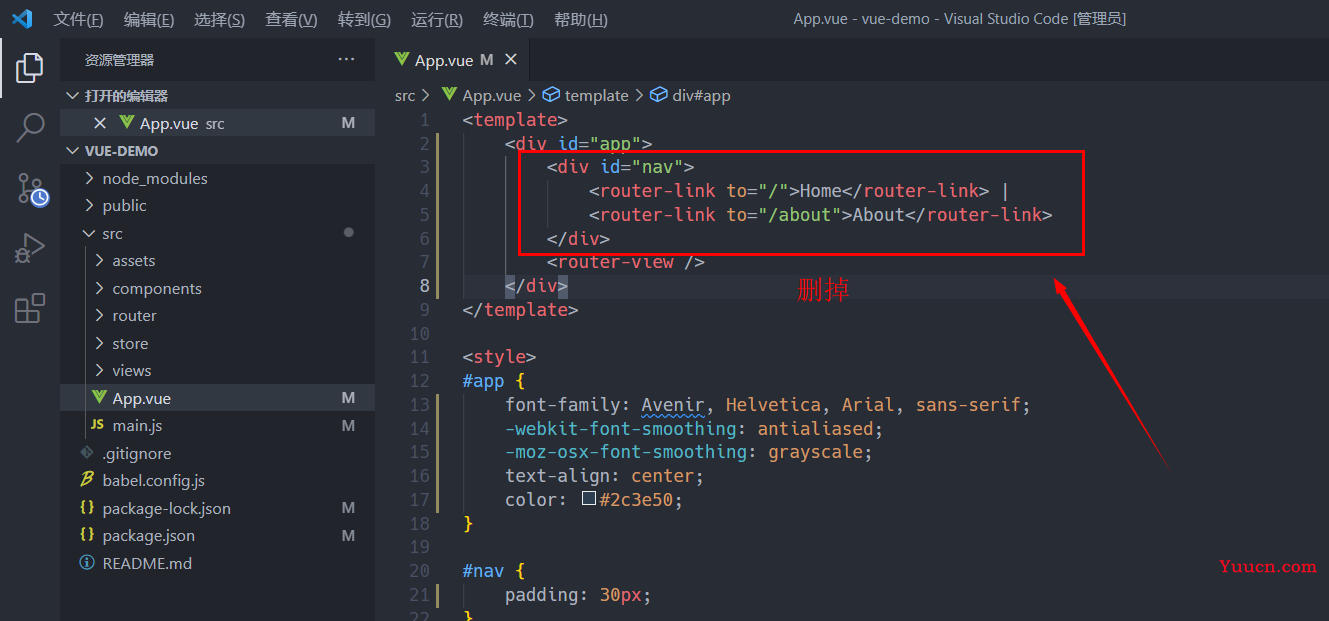1329x621 pixels.
Task: Open App.vue in the src tree
Action: point(217,398)
